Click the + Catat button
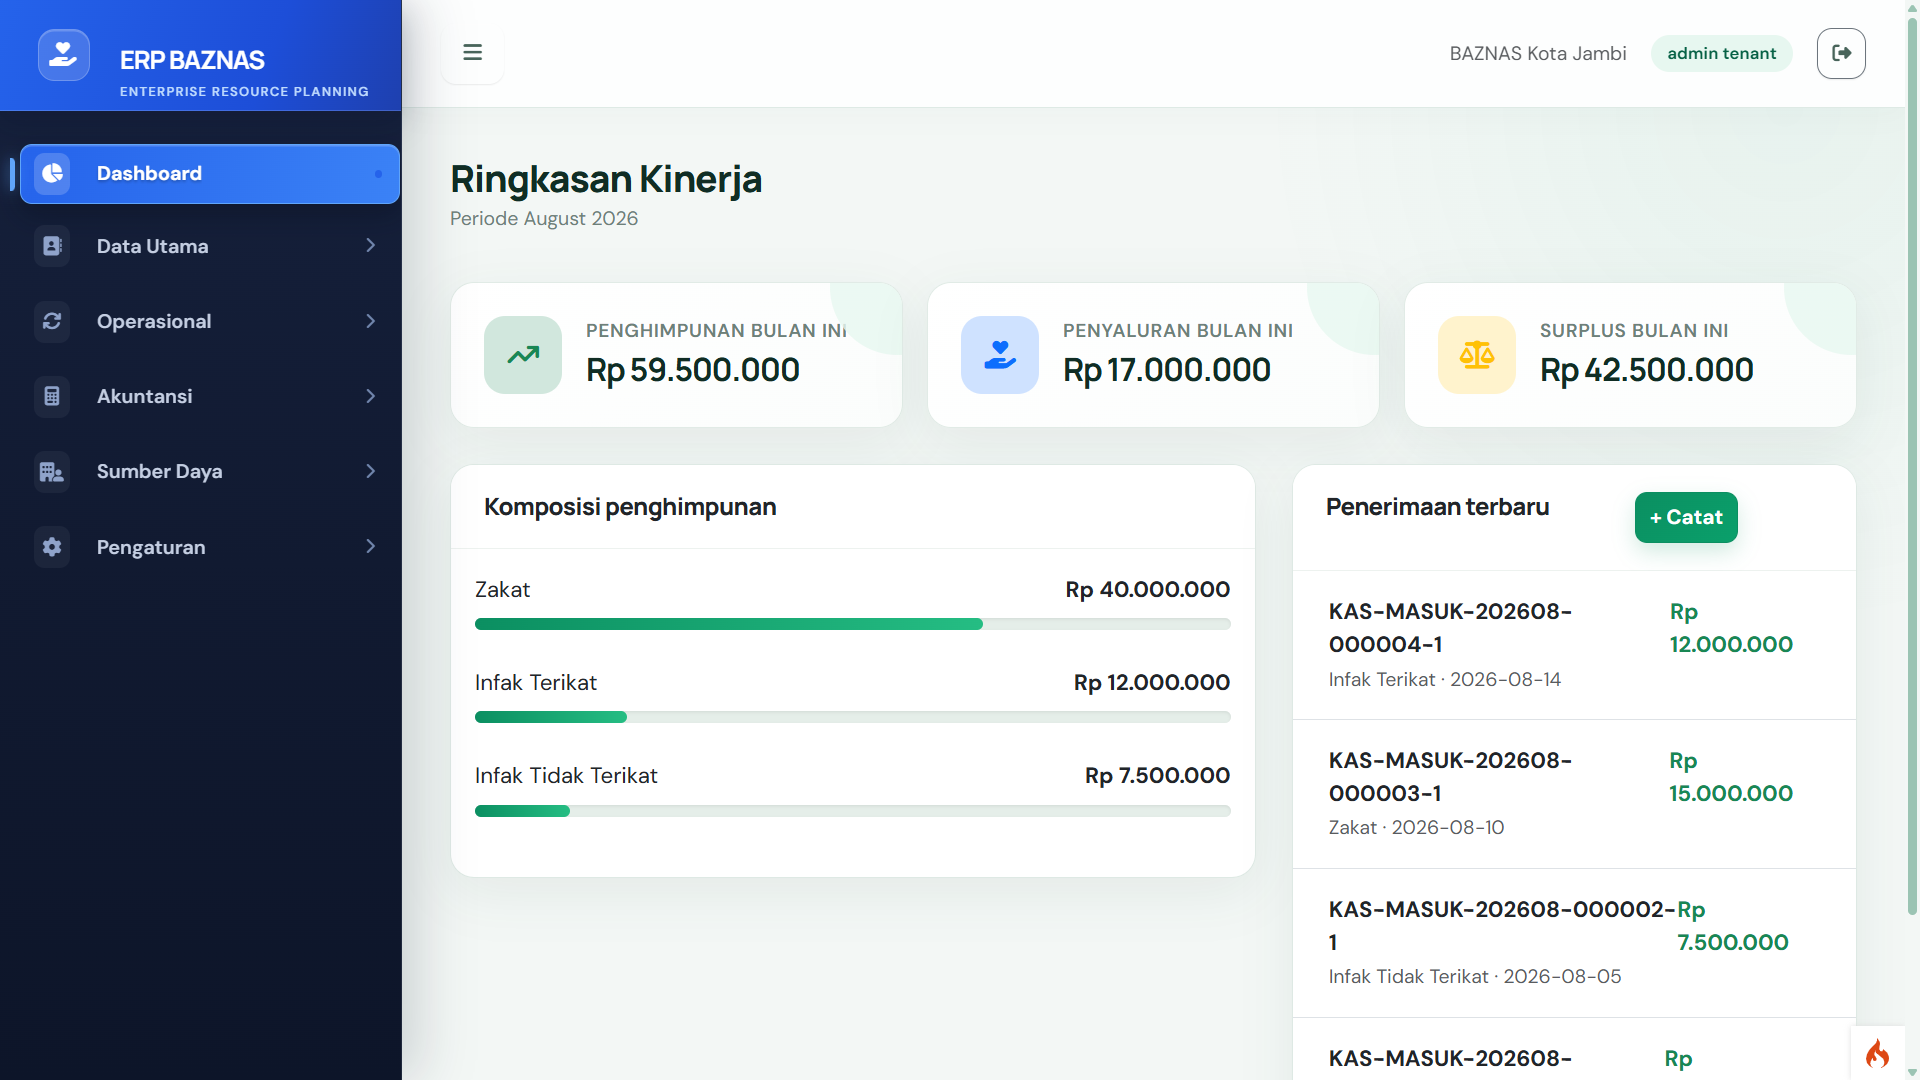Screen dimensions: 1920x1080 tap(1686, 517)
